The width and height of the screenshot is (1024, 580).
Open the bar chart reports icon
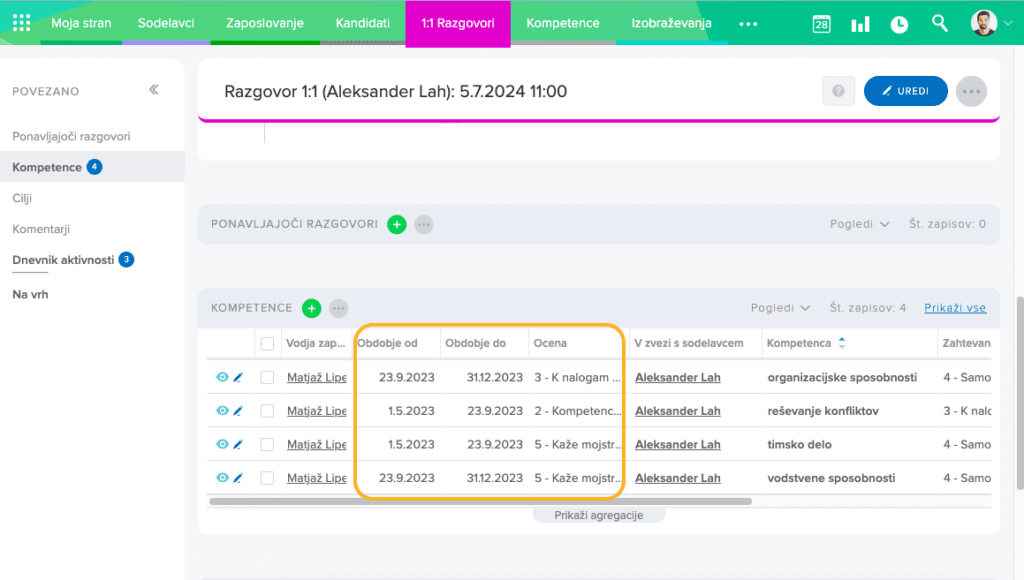(860, 24)
